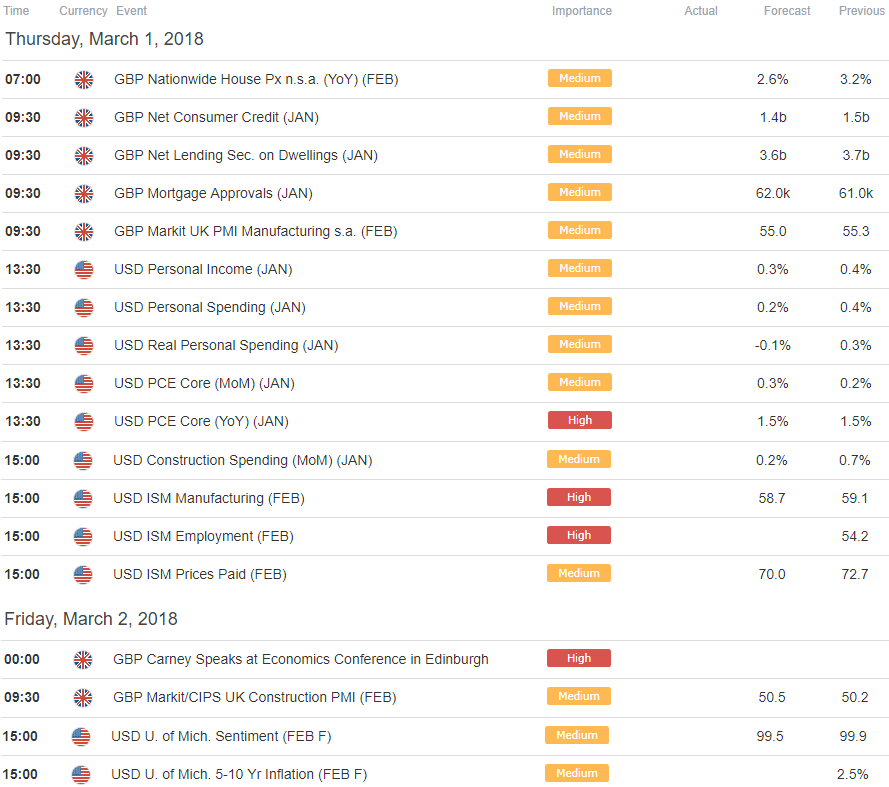Click the High badge for ISM Employment
Viewport: 889px width, 787px height.
(578, 535)
